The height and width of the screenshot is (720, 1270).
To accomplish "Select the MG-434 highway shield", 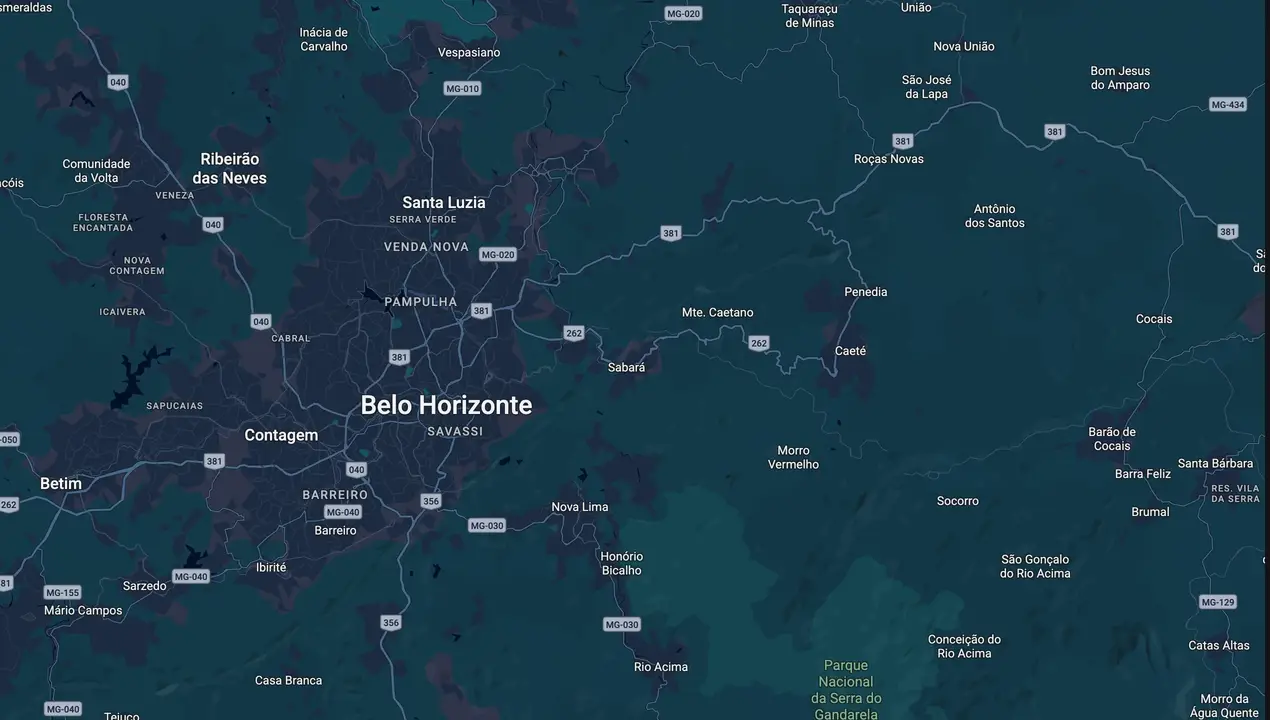I will coord(1228,105).
